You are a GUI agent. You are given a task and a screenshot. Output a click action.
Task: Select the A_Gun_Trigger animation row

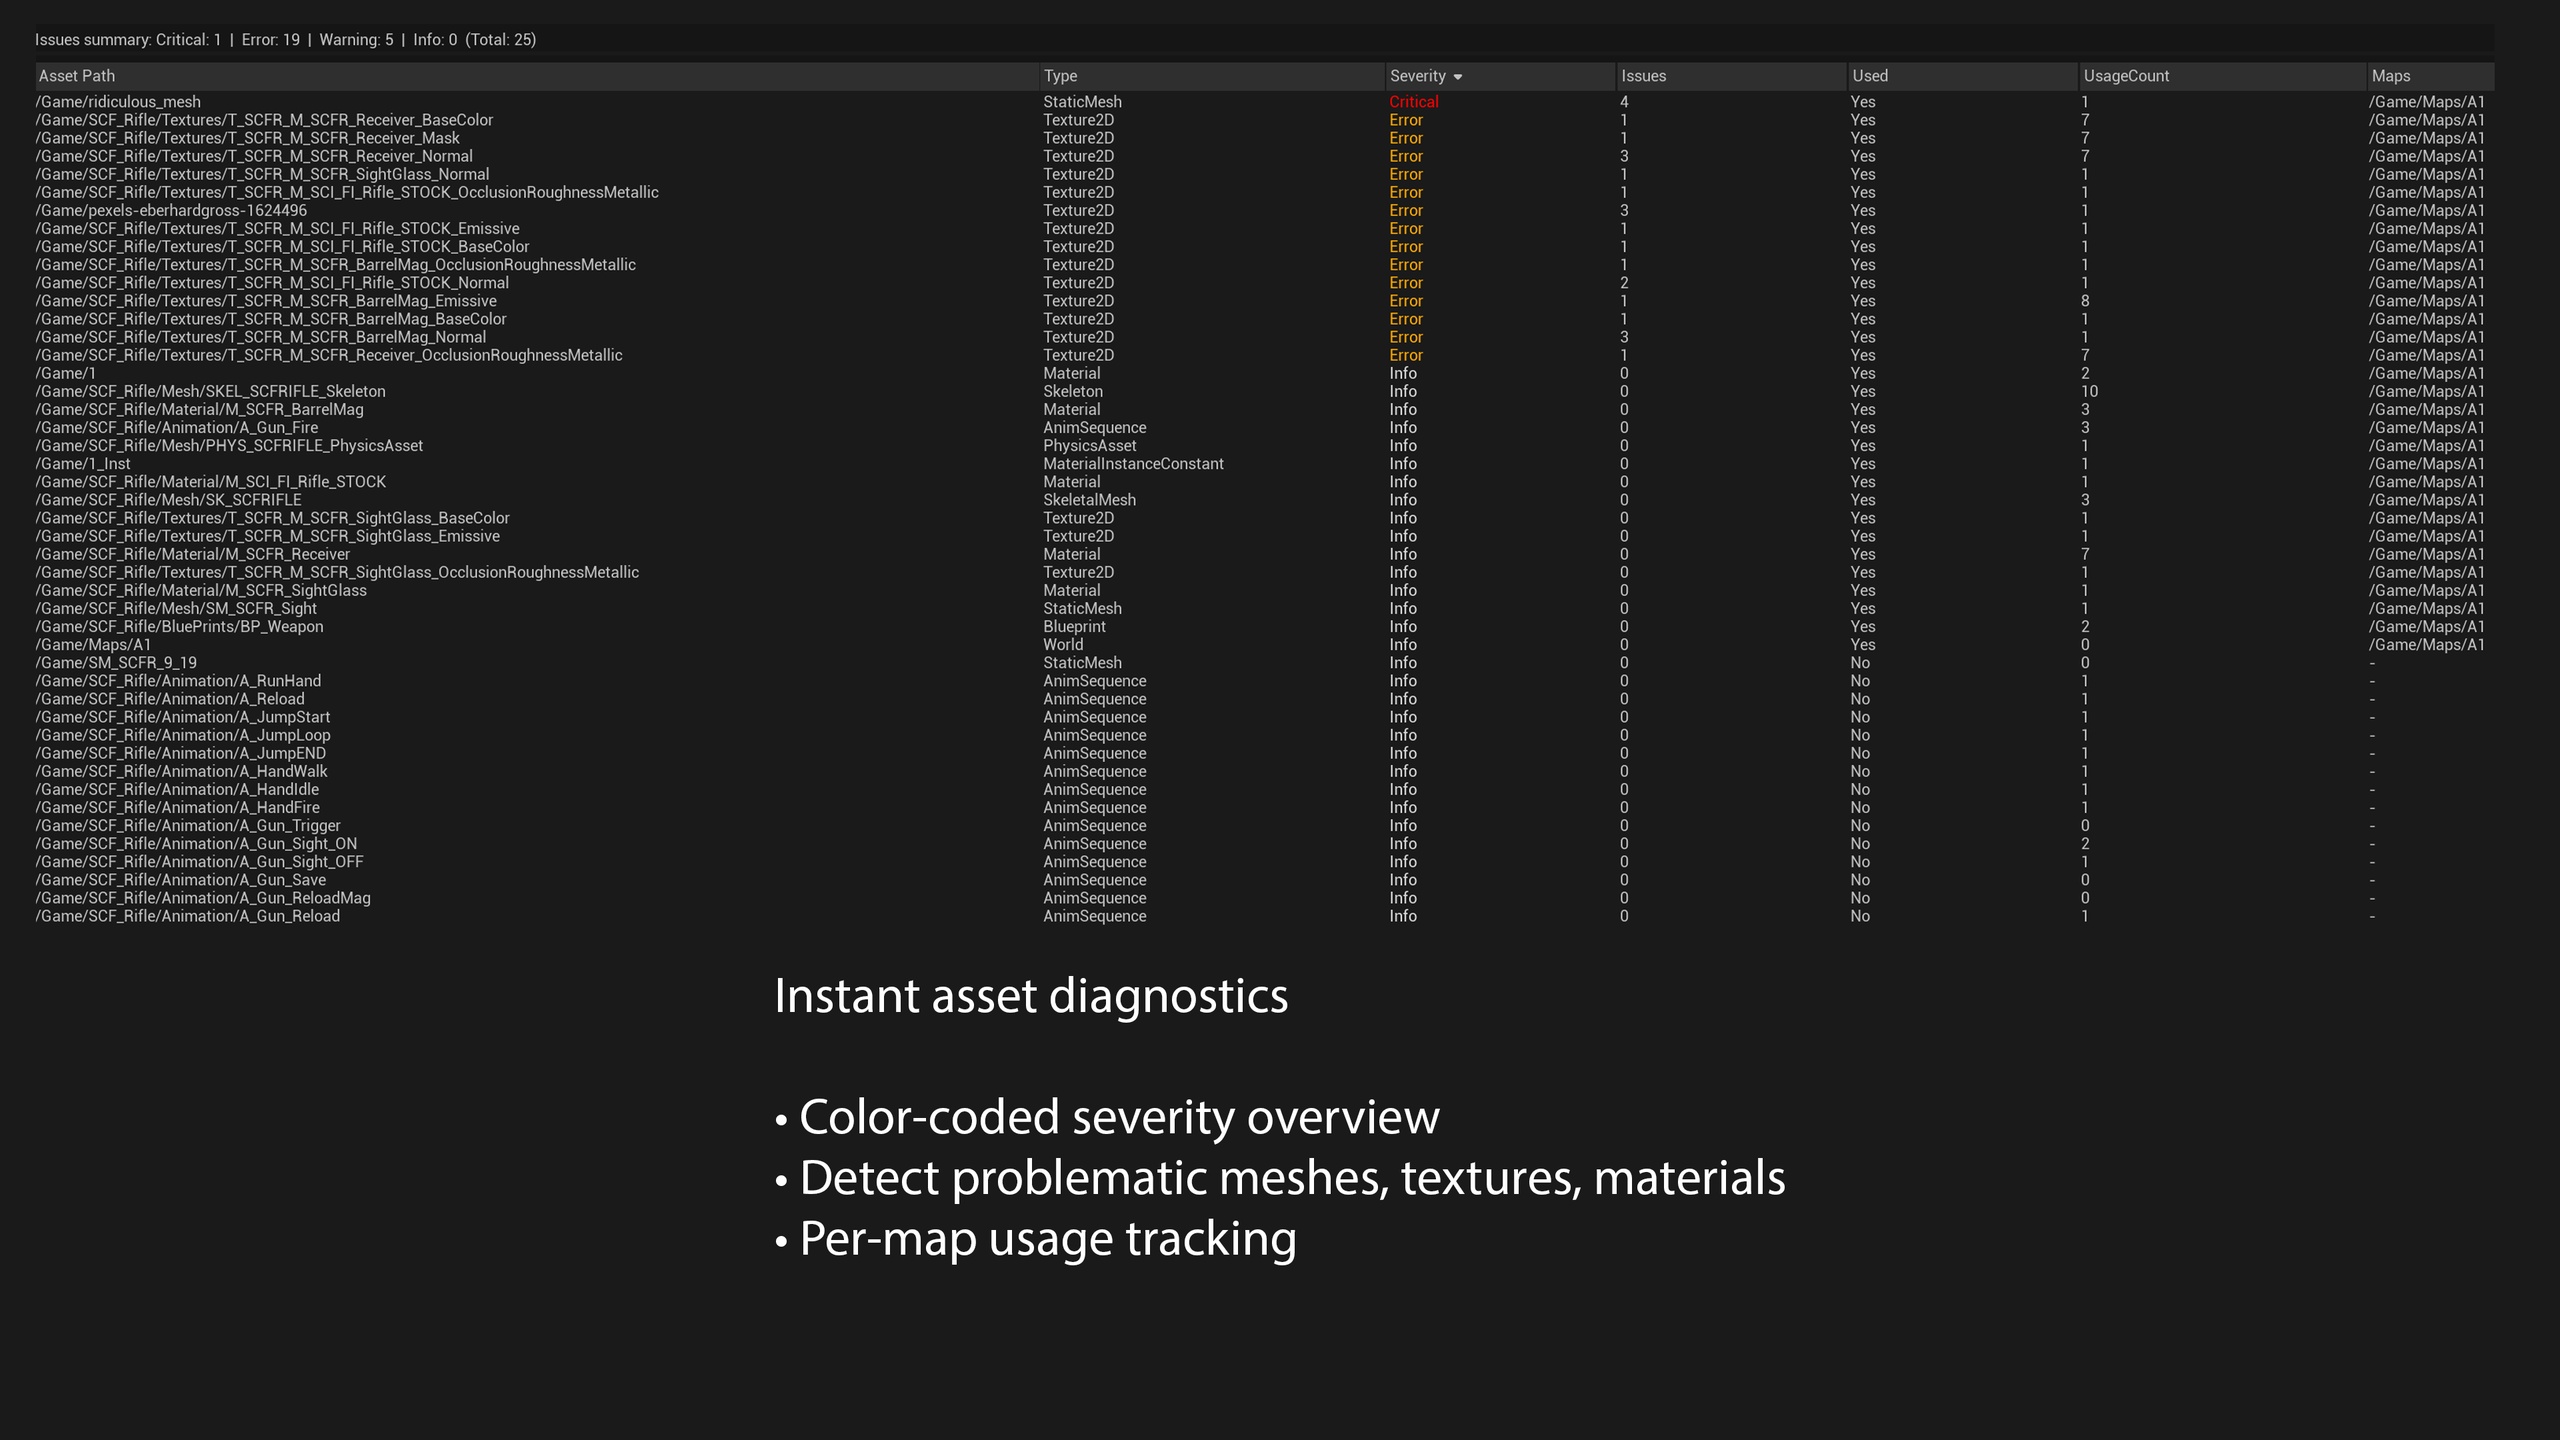point(1264,825)
